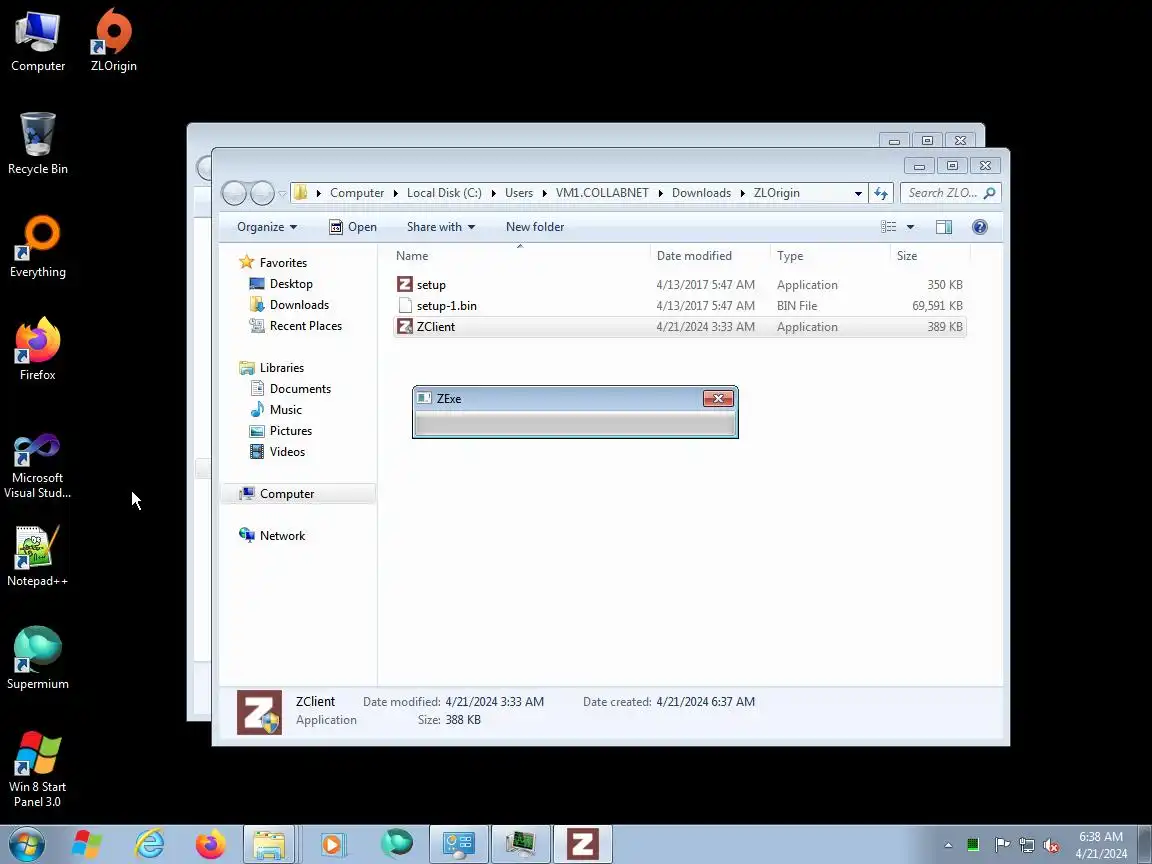
Task: Sort files by the Name column
Action: pyautogui.click(x=521, y=256)
